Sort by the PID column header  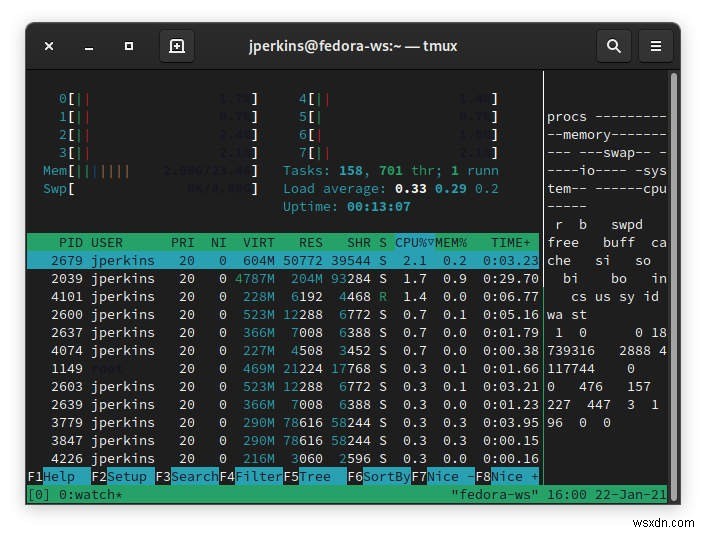tap(71, 243)
